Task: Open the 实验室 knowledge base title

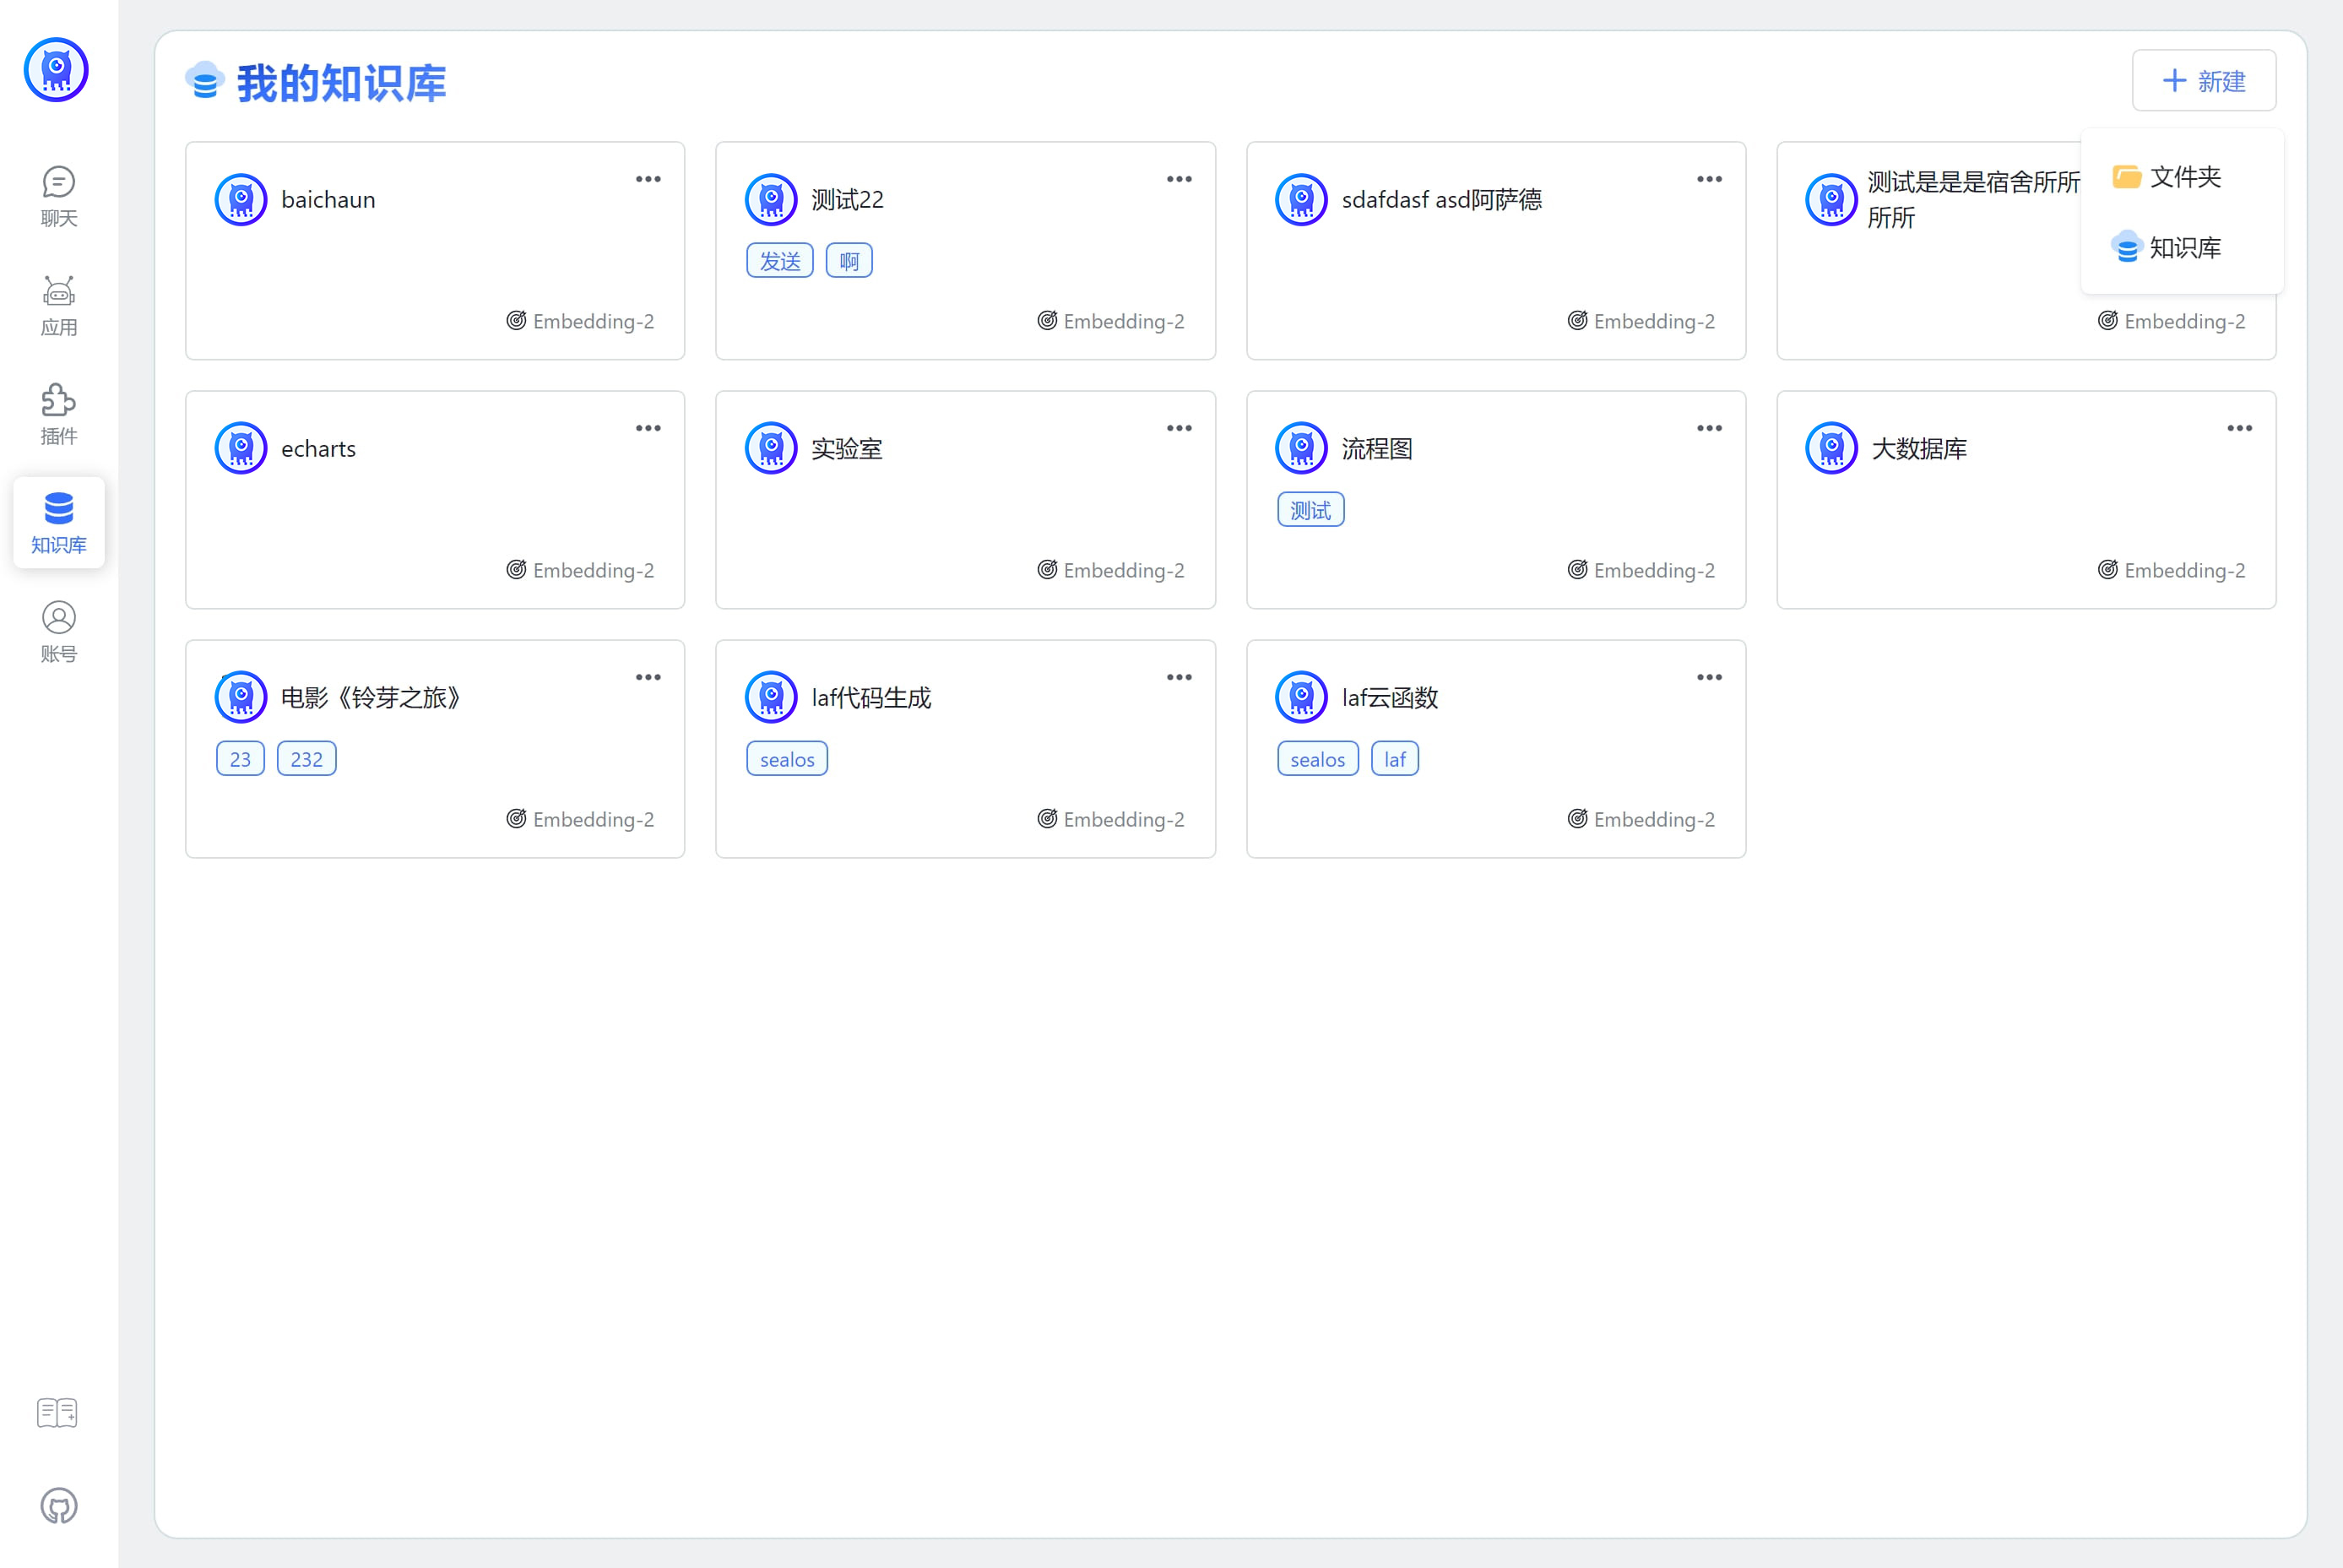Action: 847,449
